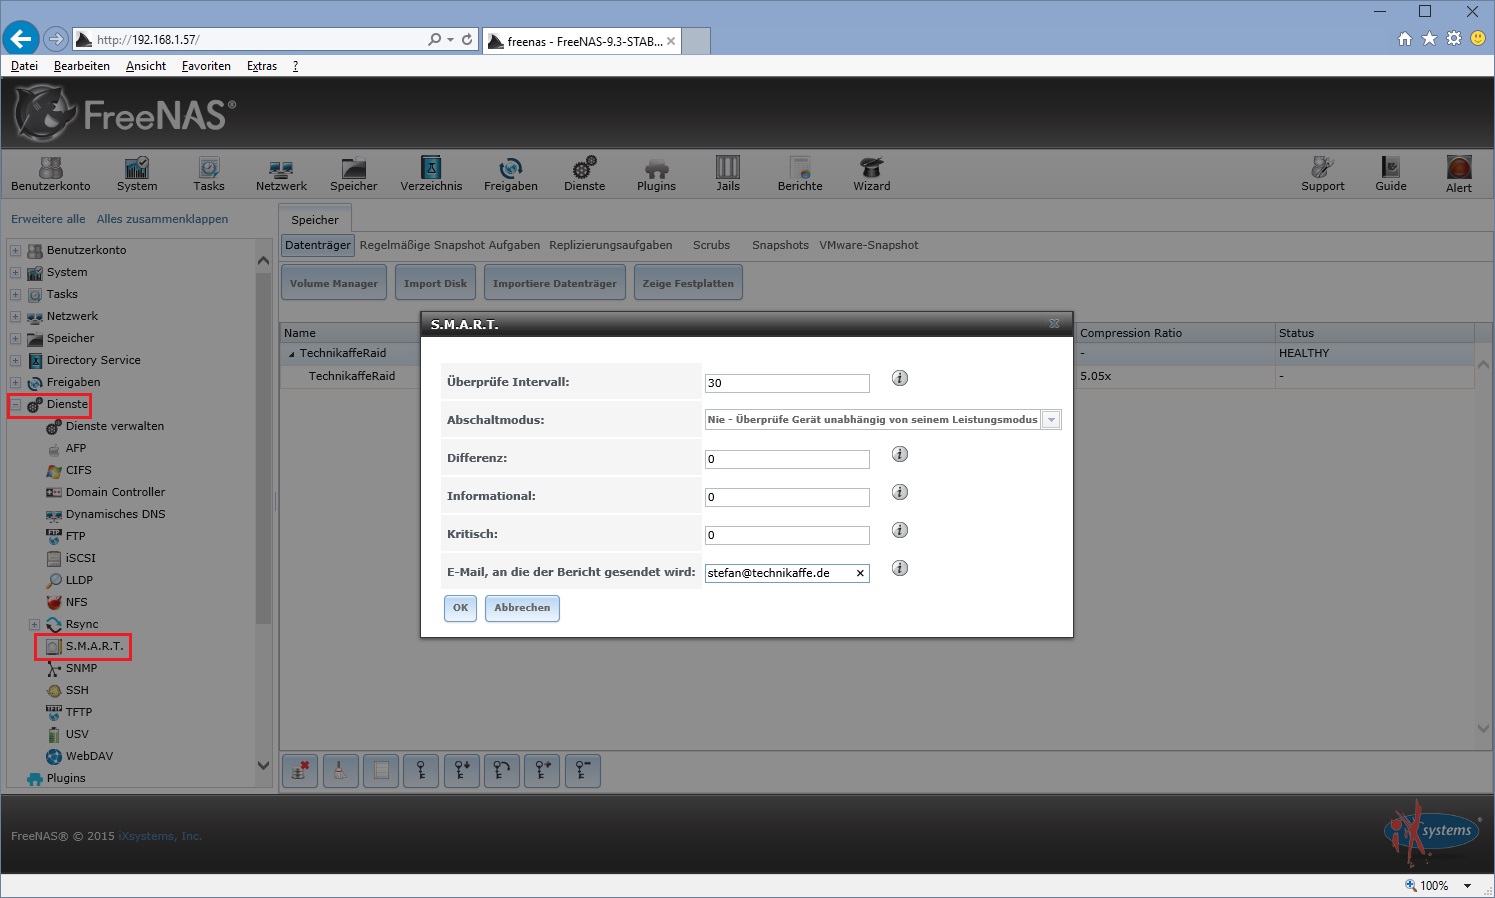
Task: Go back with the browser back arrow
Action: [x=21, y=39]
